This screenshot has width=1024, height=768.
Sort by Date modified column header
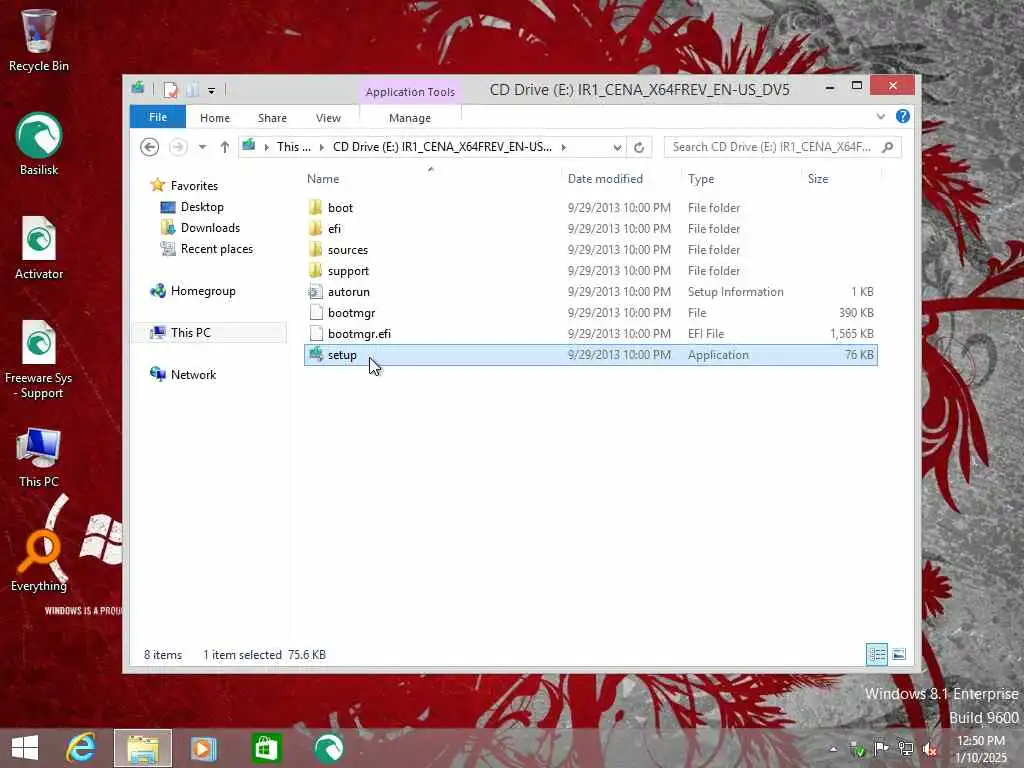click(x=605, y=178)
